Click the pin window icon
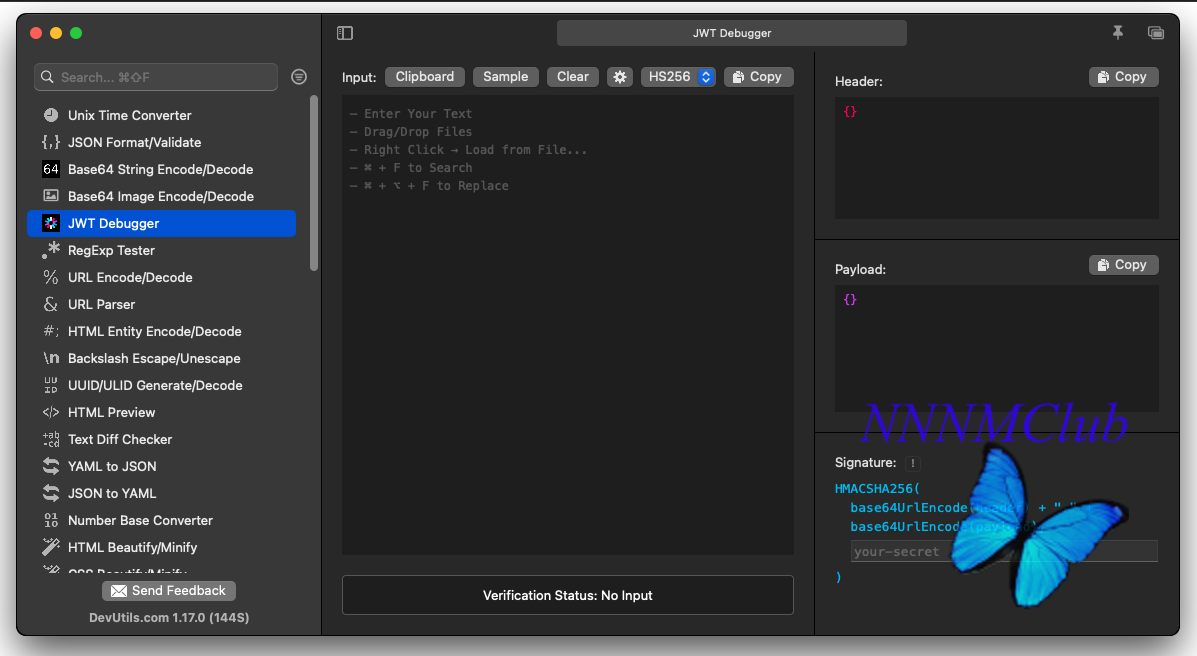1197x656 pixels. pos(1118,33)
